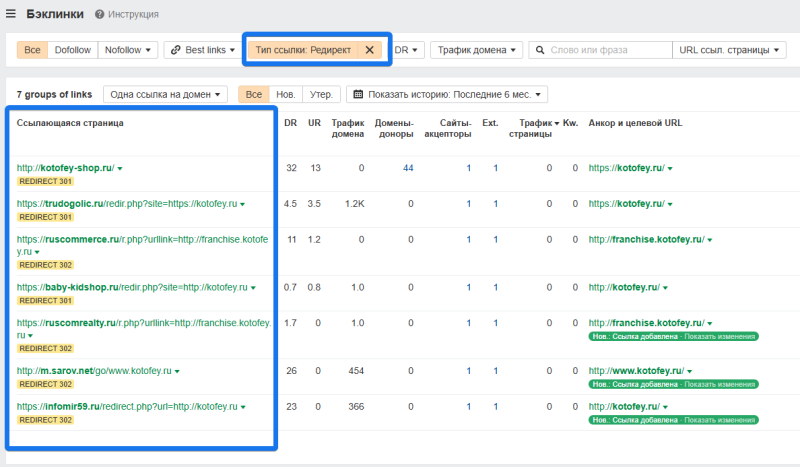
Task: Open the Dofollow filter dropdown
Action: (x=72, y=50)
